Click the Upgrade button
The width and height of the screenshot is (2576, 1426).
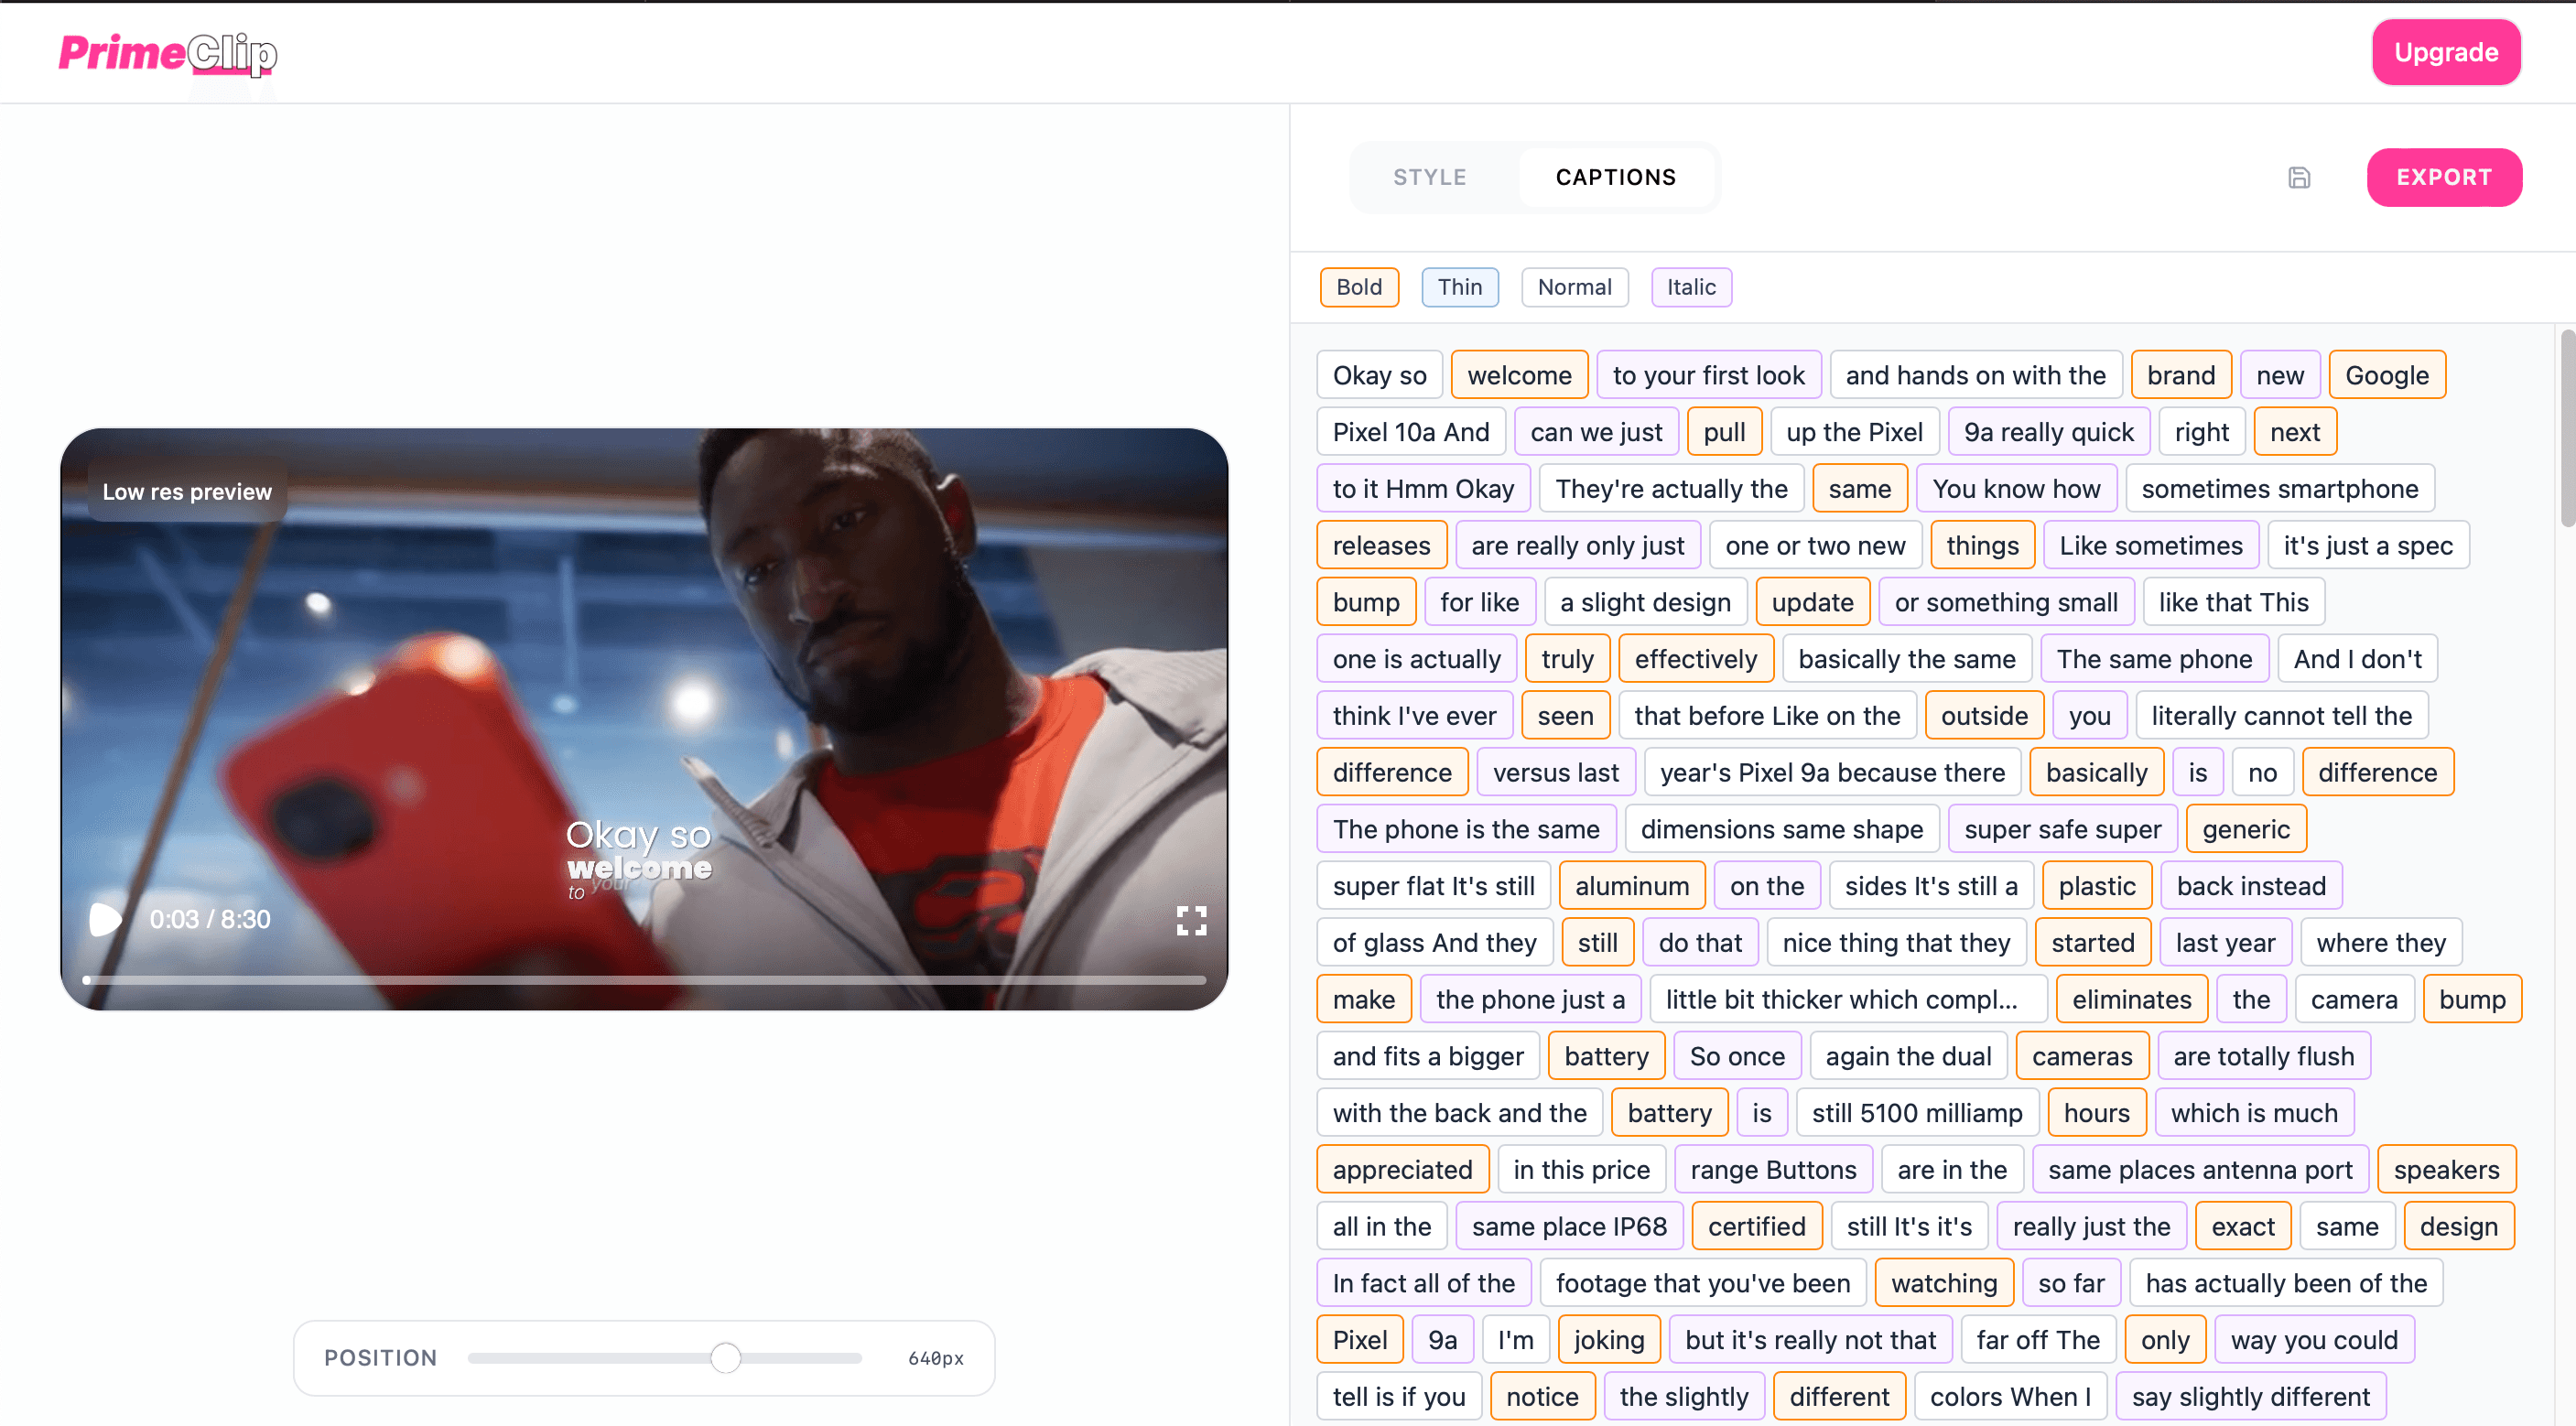coord(2446,51)
